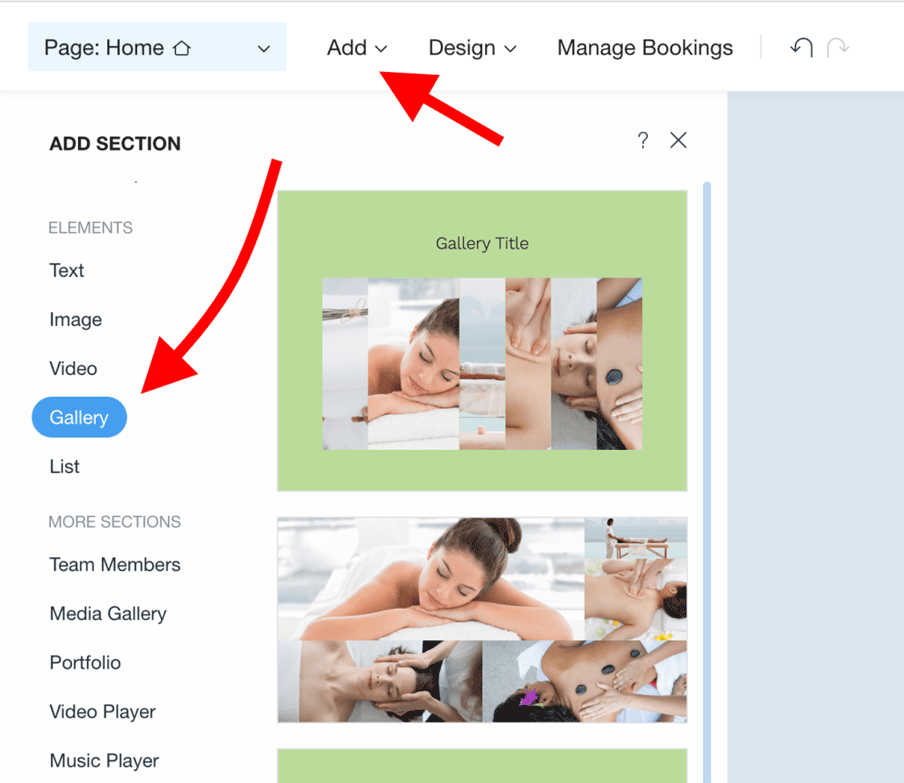Screen dimensions: 904x783
Task: Select List element in sidebar
Action: pyautogui.click(x=65, y=466)
